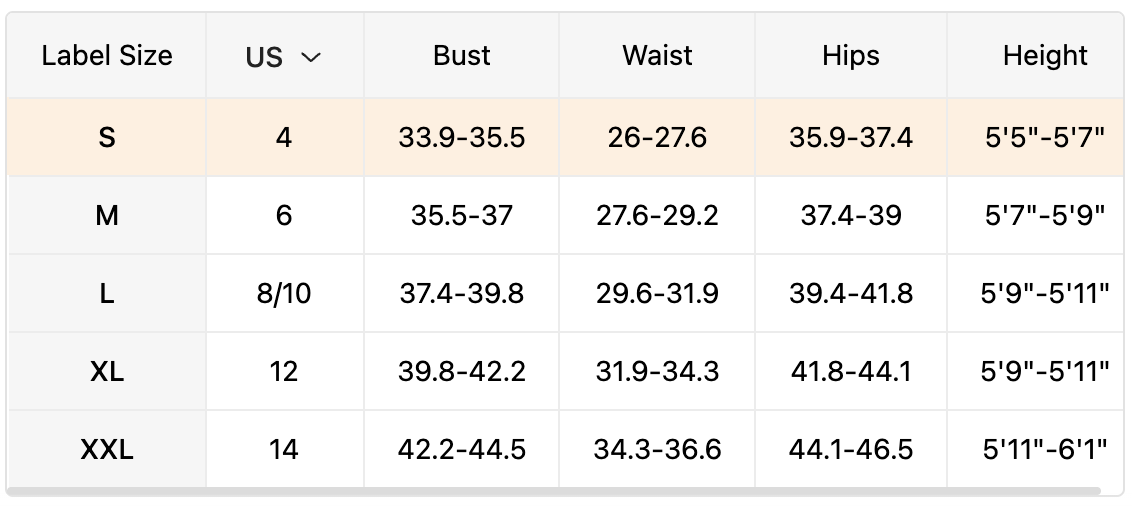Click the bust value 33.9-35.5
This screenshot has width=1132, height=506.
pos(462,137)
